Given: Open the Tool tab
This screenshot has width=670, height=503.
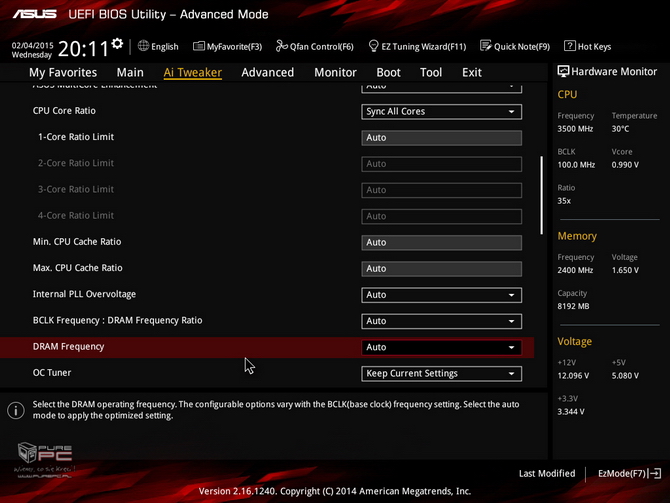Looking at the screenshot, I should 431,72.
